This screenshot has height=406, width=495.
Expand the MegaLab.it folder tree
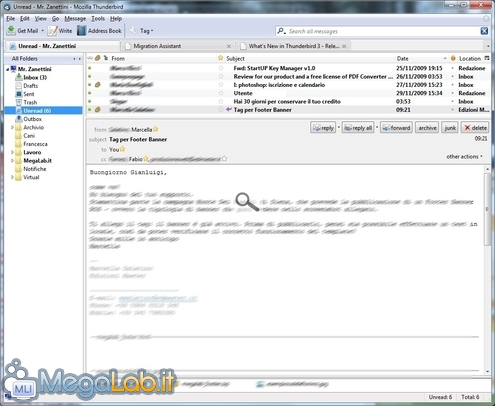12,161
